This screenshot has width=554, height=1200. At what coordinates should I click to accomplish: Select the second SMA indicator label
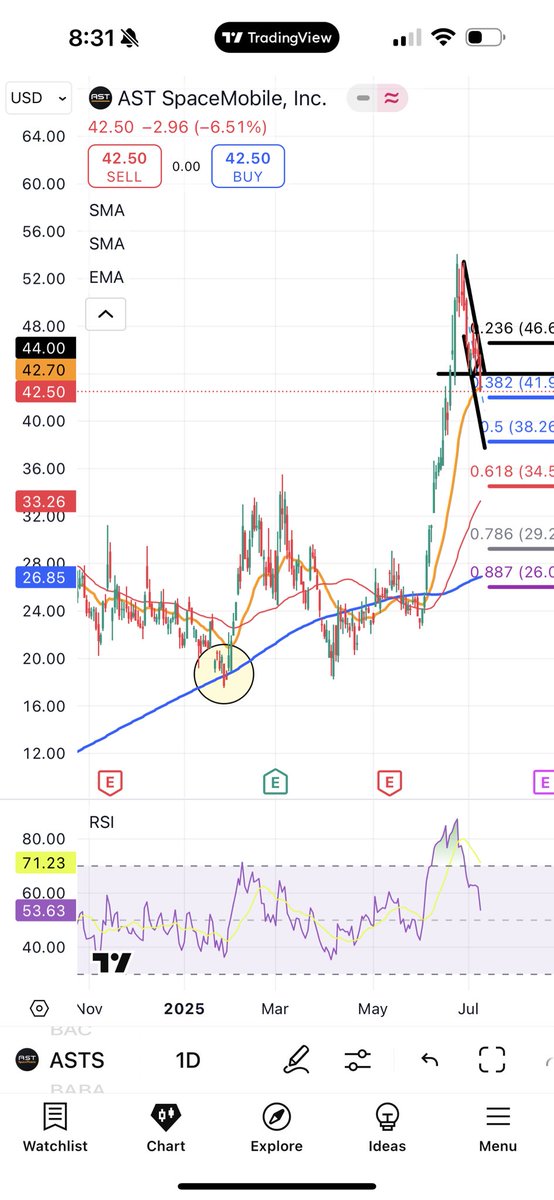[106, 243]
